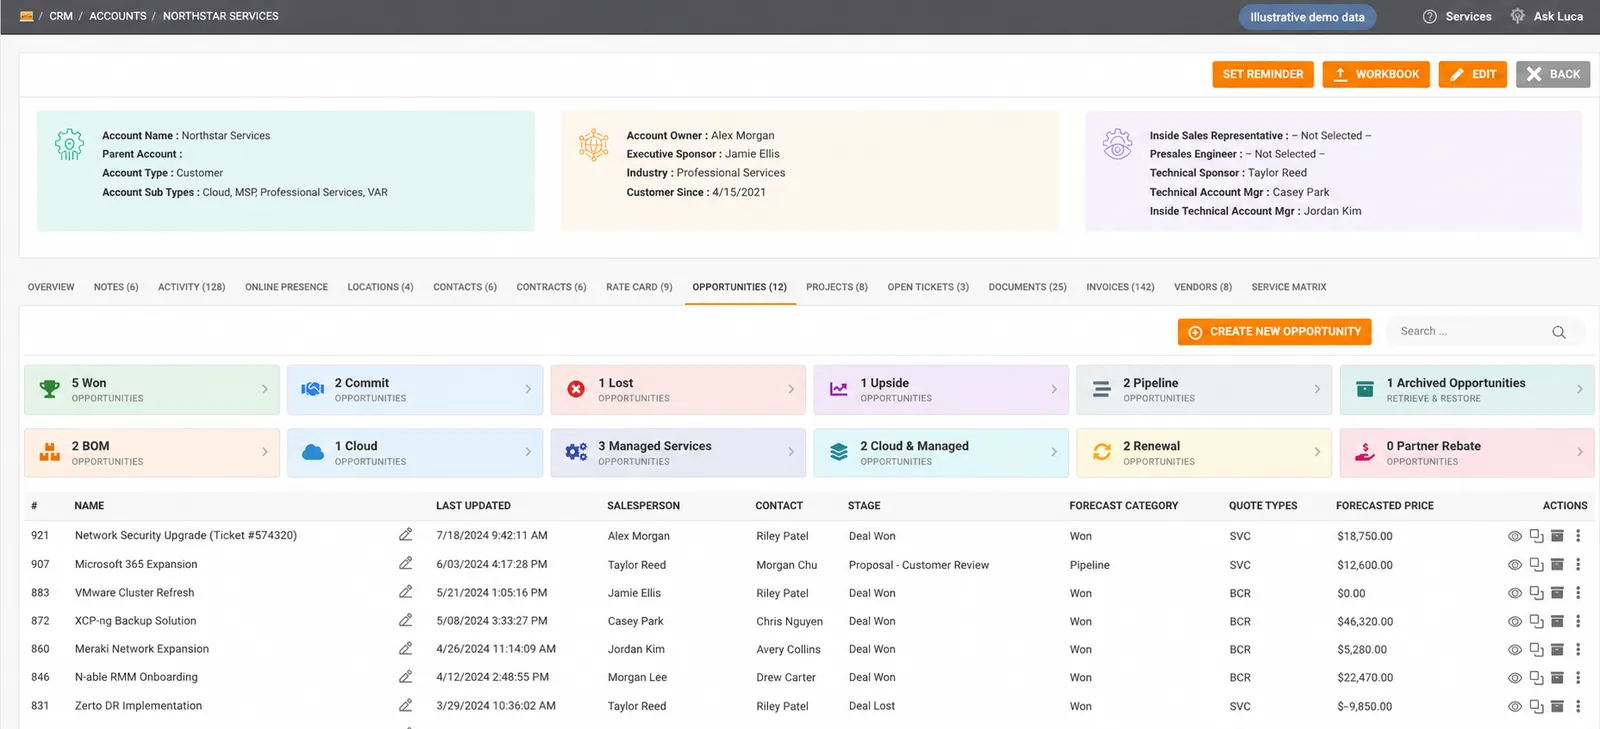Show details for VMware Cluster Refresh
The width and height of the screenshot is (1600, 729).
(1515, 593)
